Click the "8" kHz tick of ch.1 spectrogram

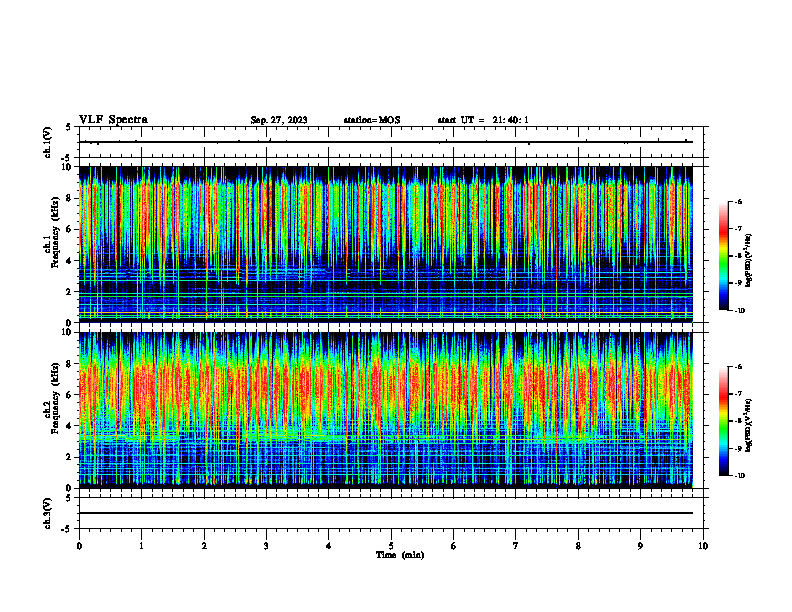pyautogui.click(x=70, y=198)
